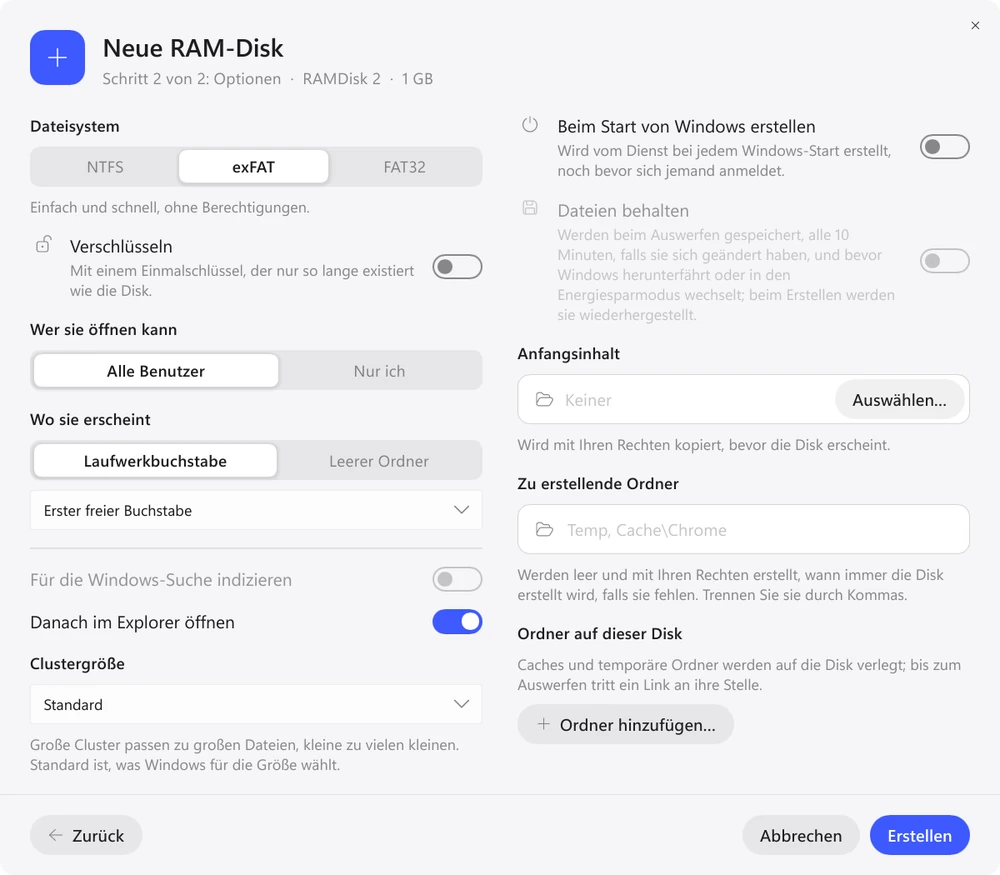Viewport: 1000px width, 875px height.
Task: Click the Auswählen... button
Action: point(899,399)
